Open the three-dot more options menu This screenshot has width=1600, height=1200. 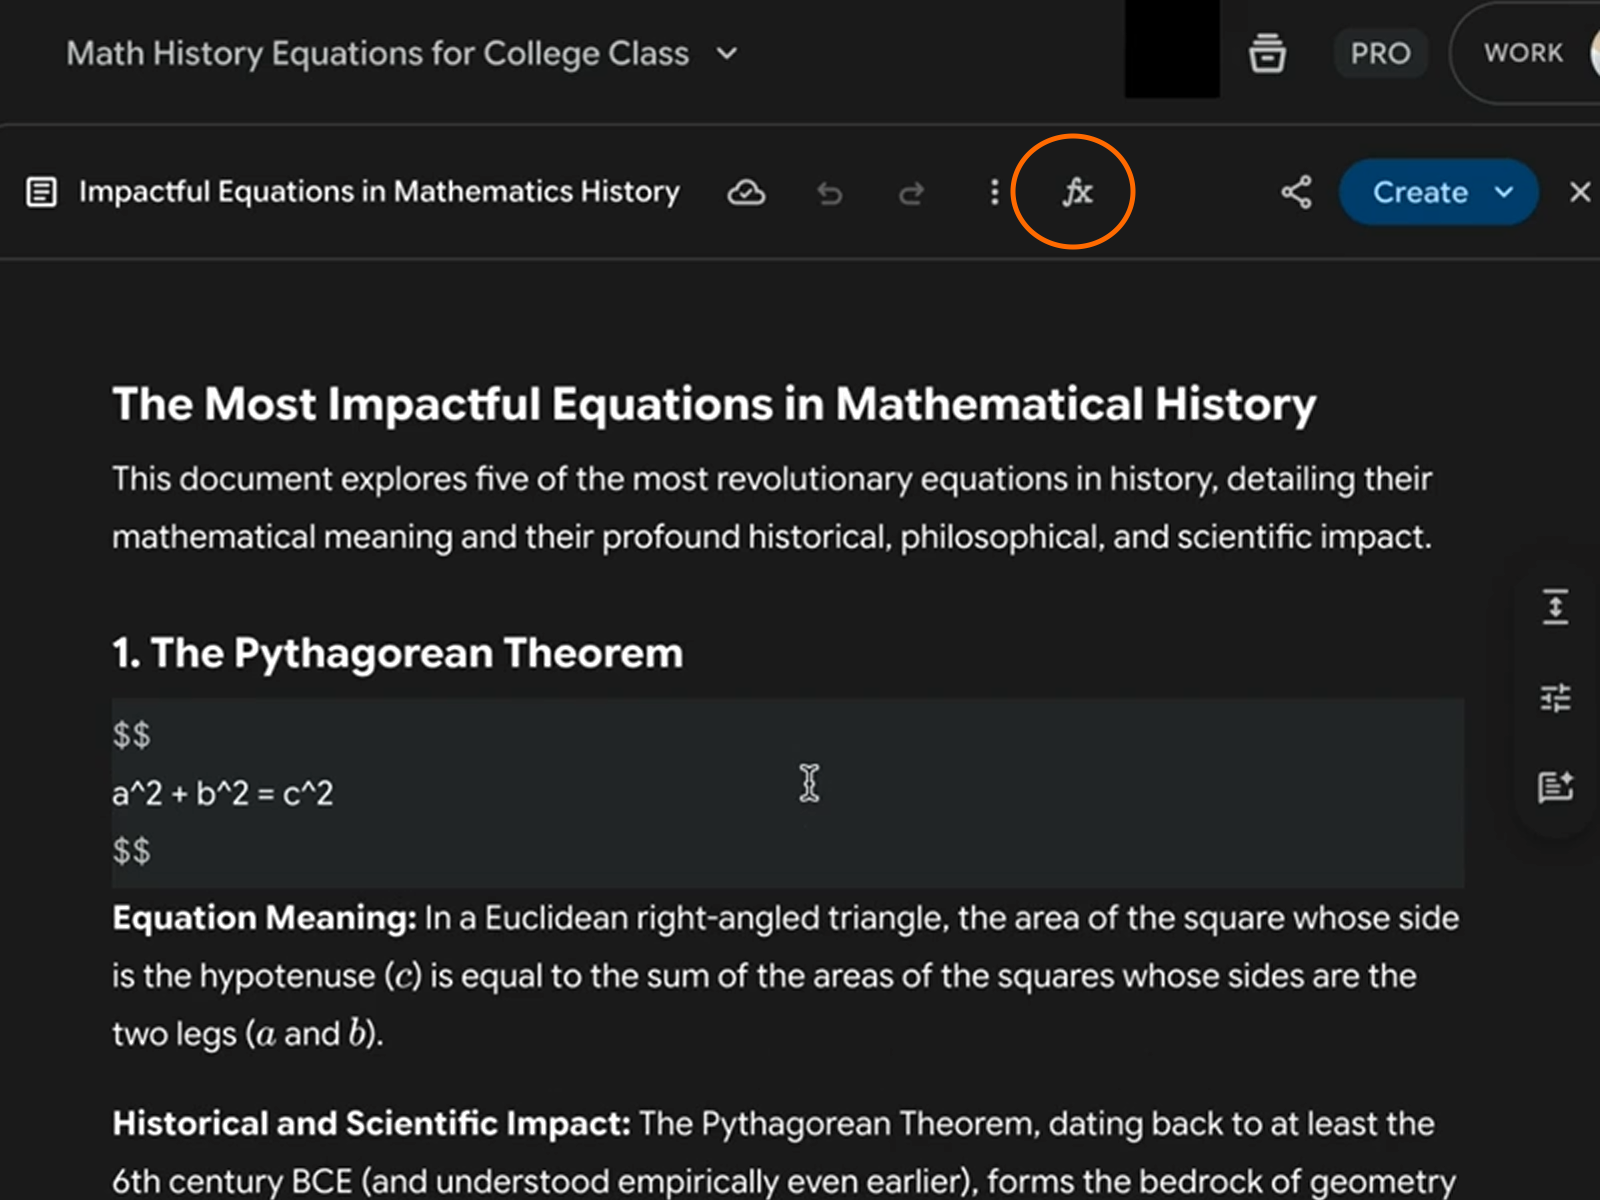click(994, 192)
